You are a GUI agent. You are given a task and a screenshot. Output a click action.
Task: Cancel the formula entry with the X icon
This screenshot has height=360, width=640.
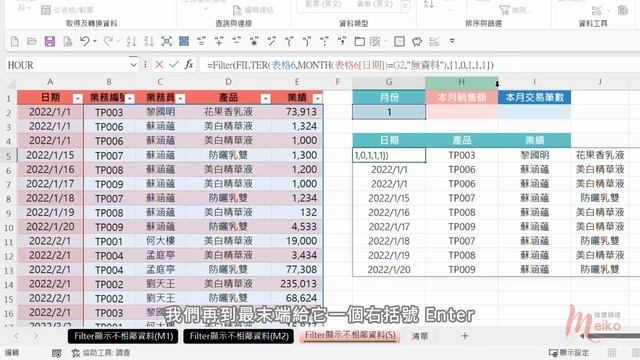pyautogui.click(x=159, y=64)
